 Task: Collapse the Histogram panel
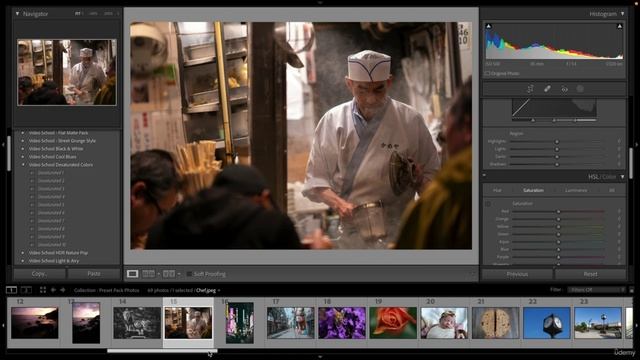click(x=622, y=13)
